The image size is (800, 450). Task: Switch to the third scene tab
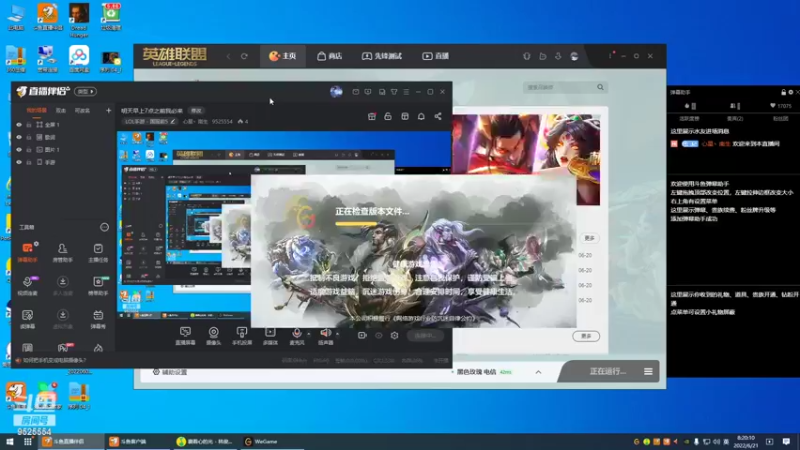(x=82, y=110)
